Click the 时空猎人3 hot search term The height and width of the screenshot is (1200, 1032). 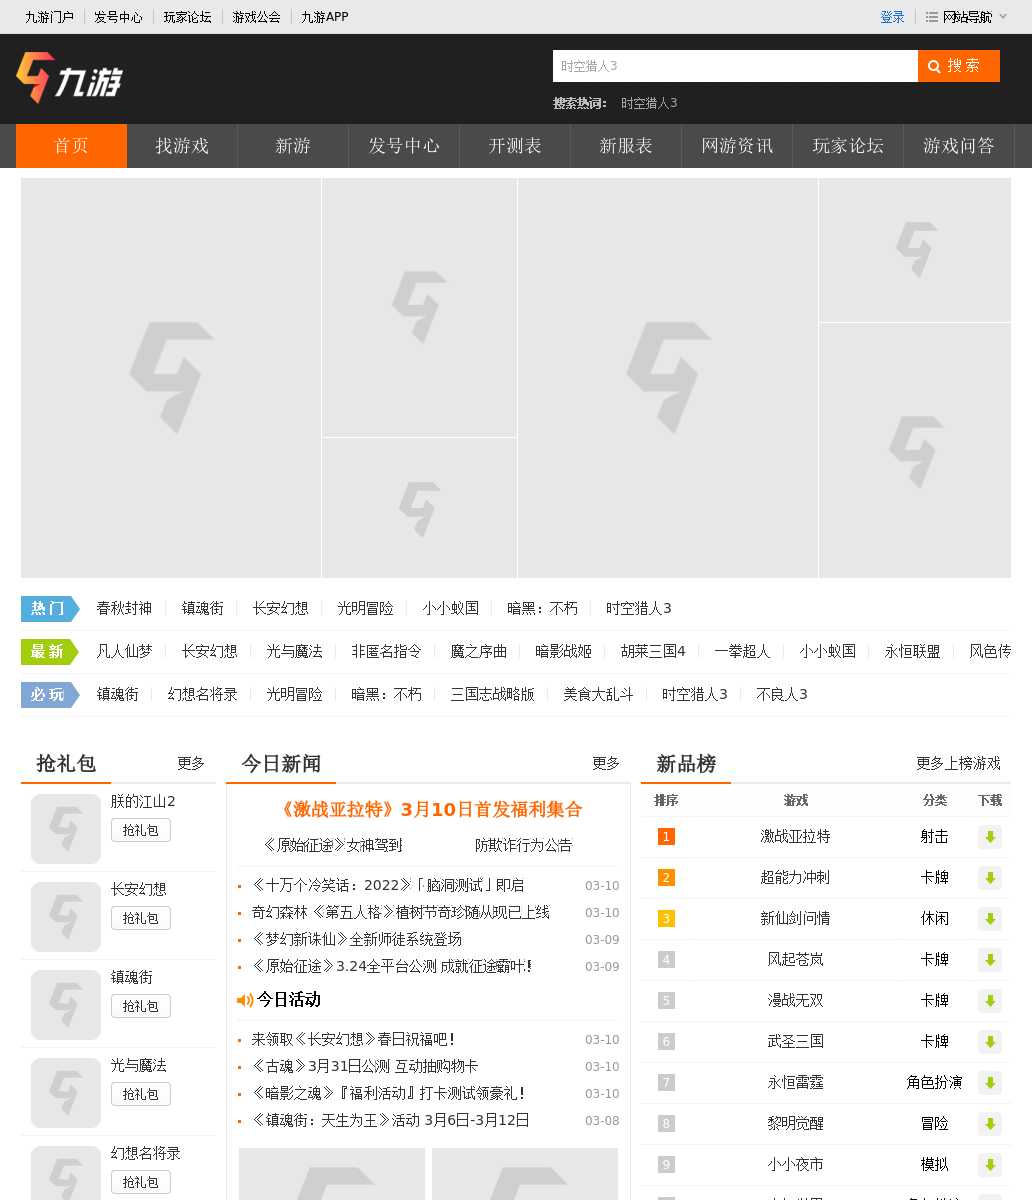click(x=649, y=103)
